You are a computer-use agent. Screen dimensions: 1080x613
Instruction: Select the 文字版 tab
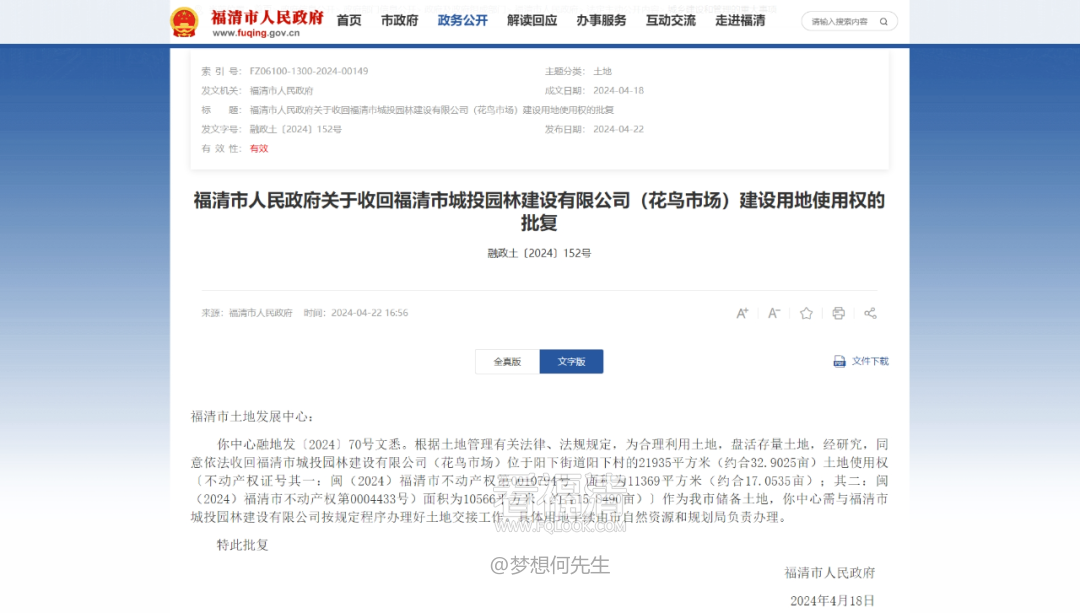pyautogui.click(x=571, y=362)
